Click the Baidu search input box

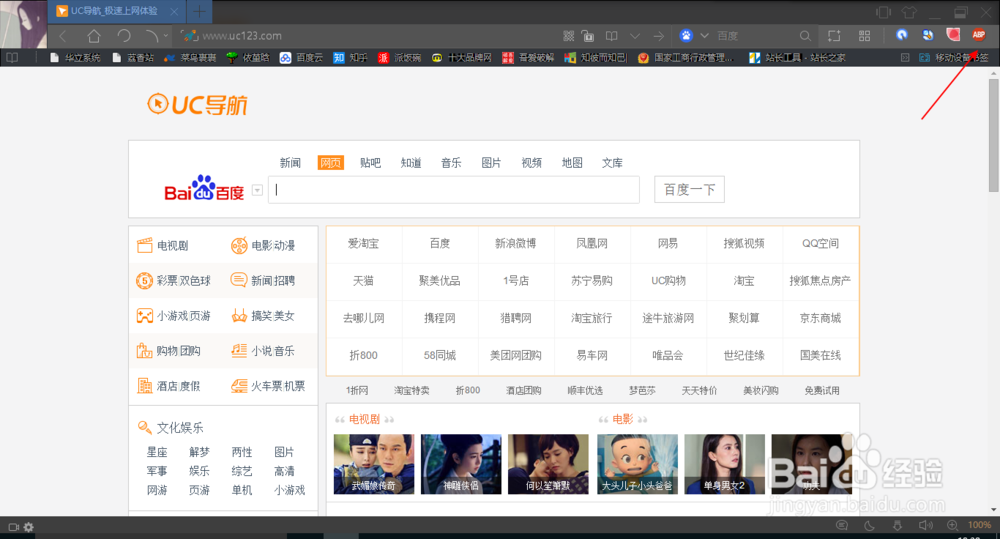(x=453, y=189)
